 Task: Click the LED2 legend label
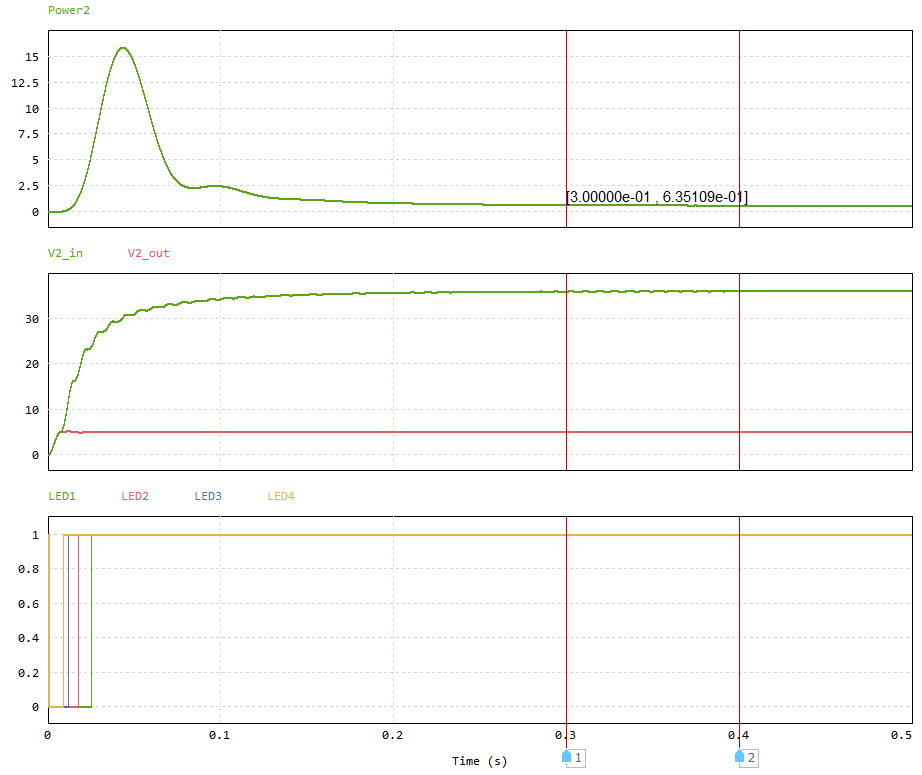pos(135,496)
